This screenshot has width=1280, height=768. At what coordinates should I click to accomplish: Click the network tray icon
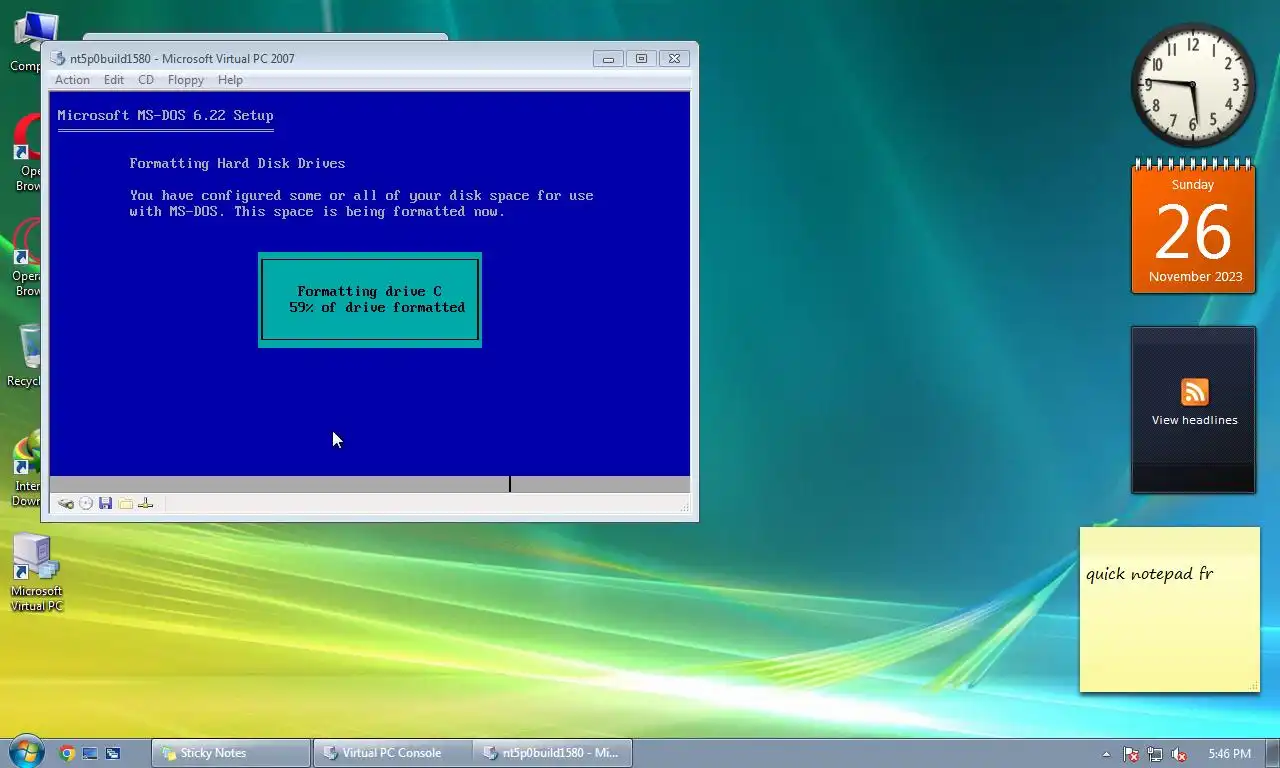(x=1155, y=754)
